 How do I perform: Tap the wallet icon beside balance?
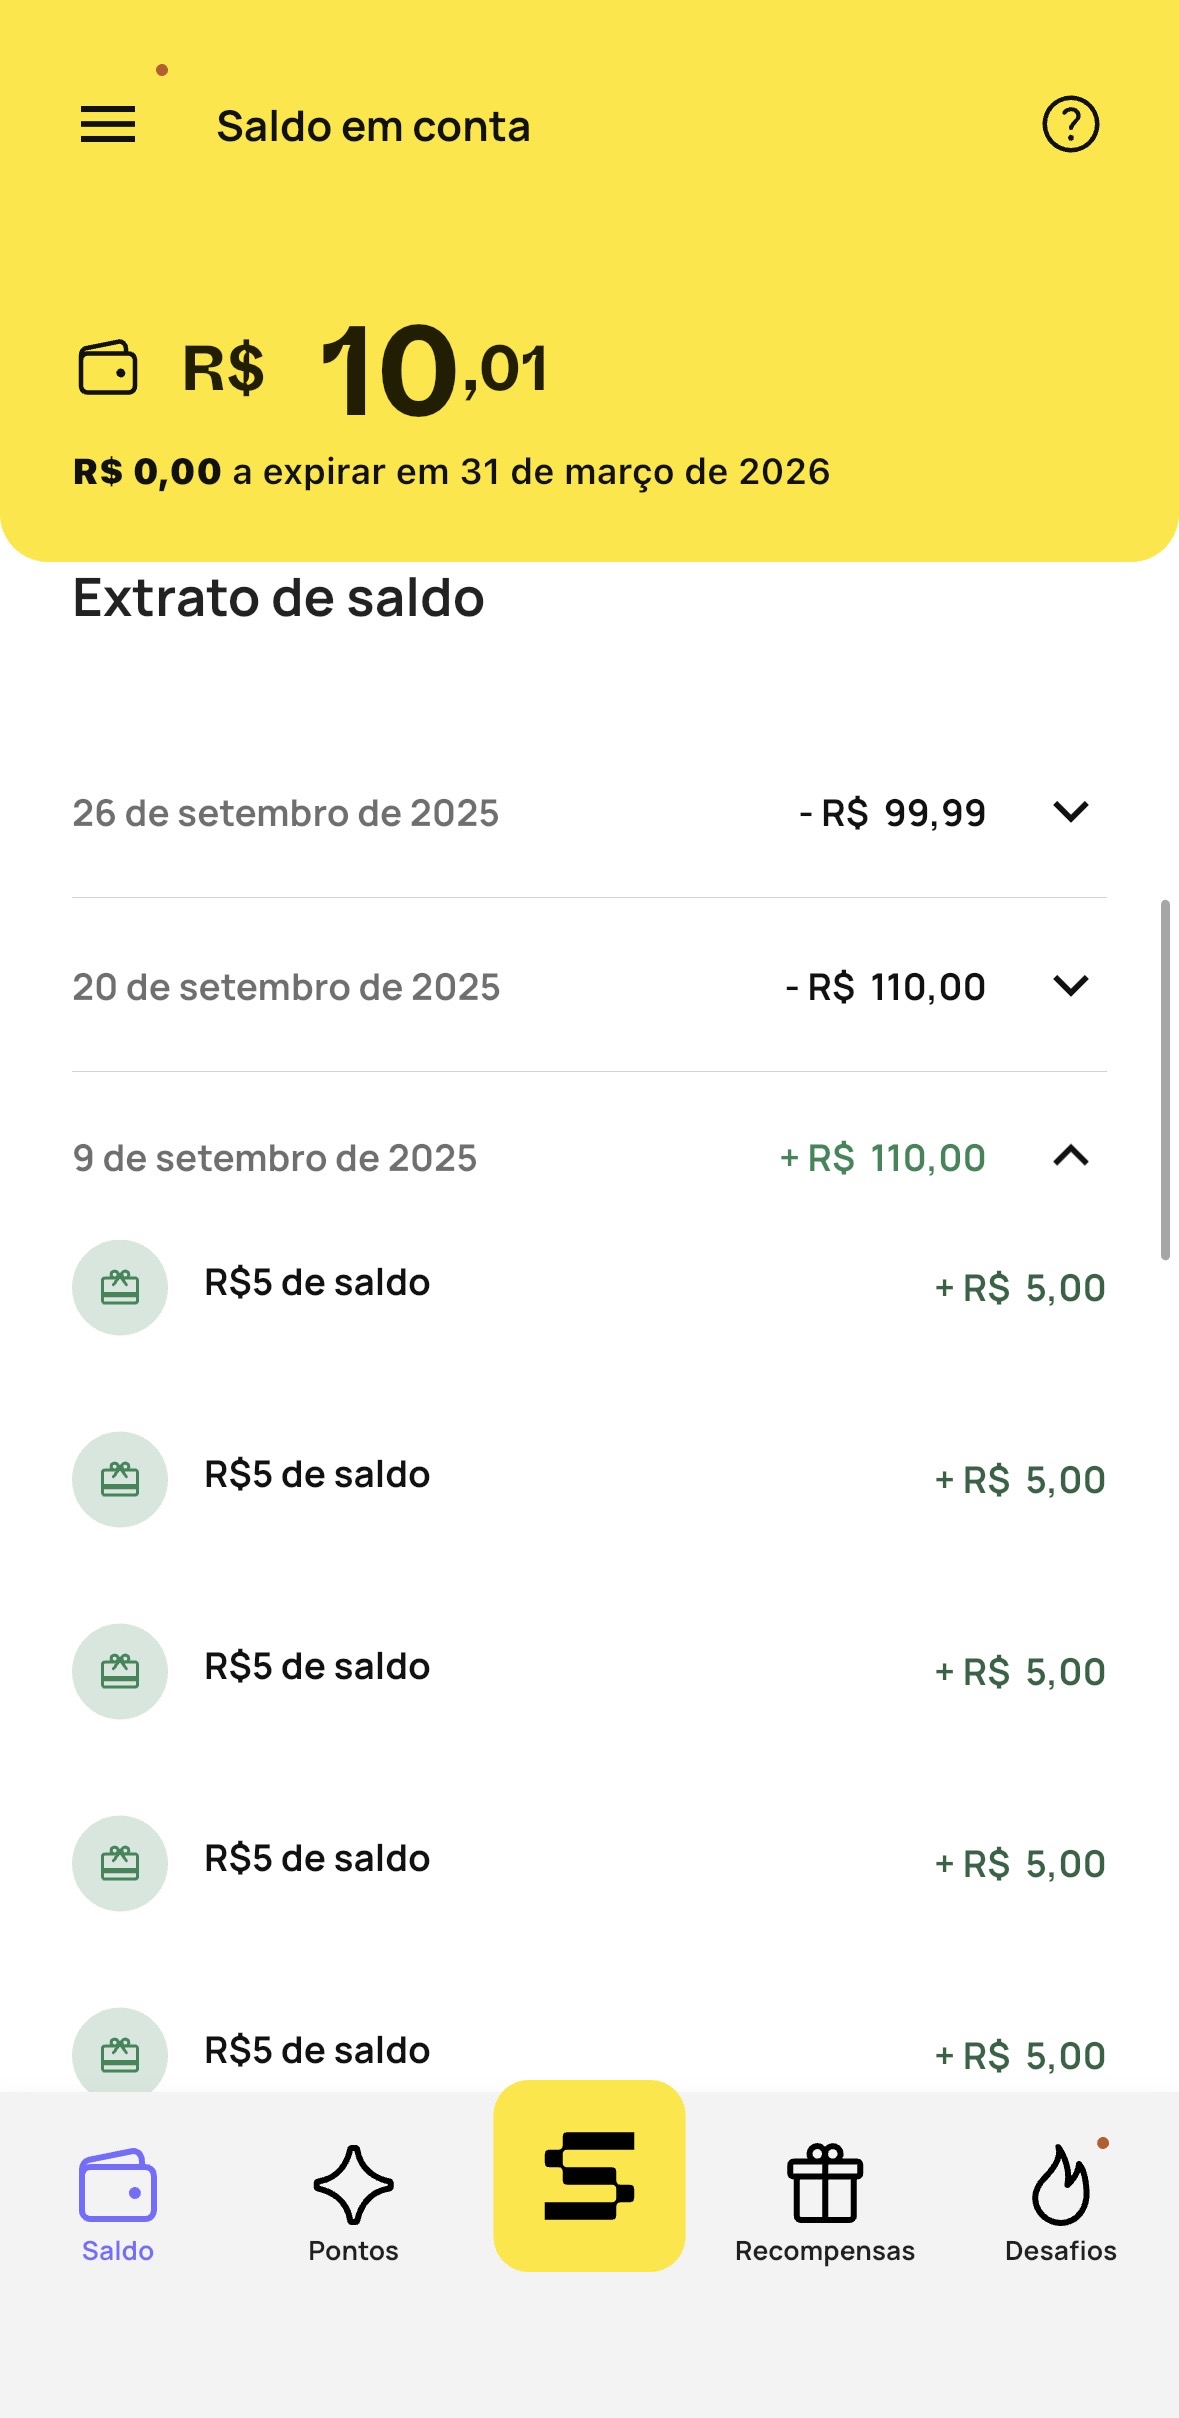point(108,369)
